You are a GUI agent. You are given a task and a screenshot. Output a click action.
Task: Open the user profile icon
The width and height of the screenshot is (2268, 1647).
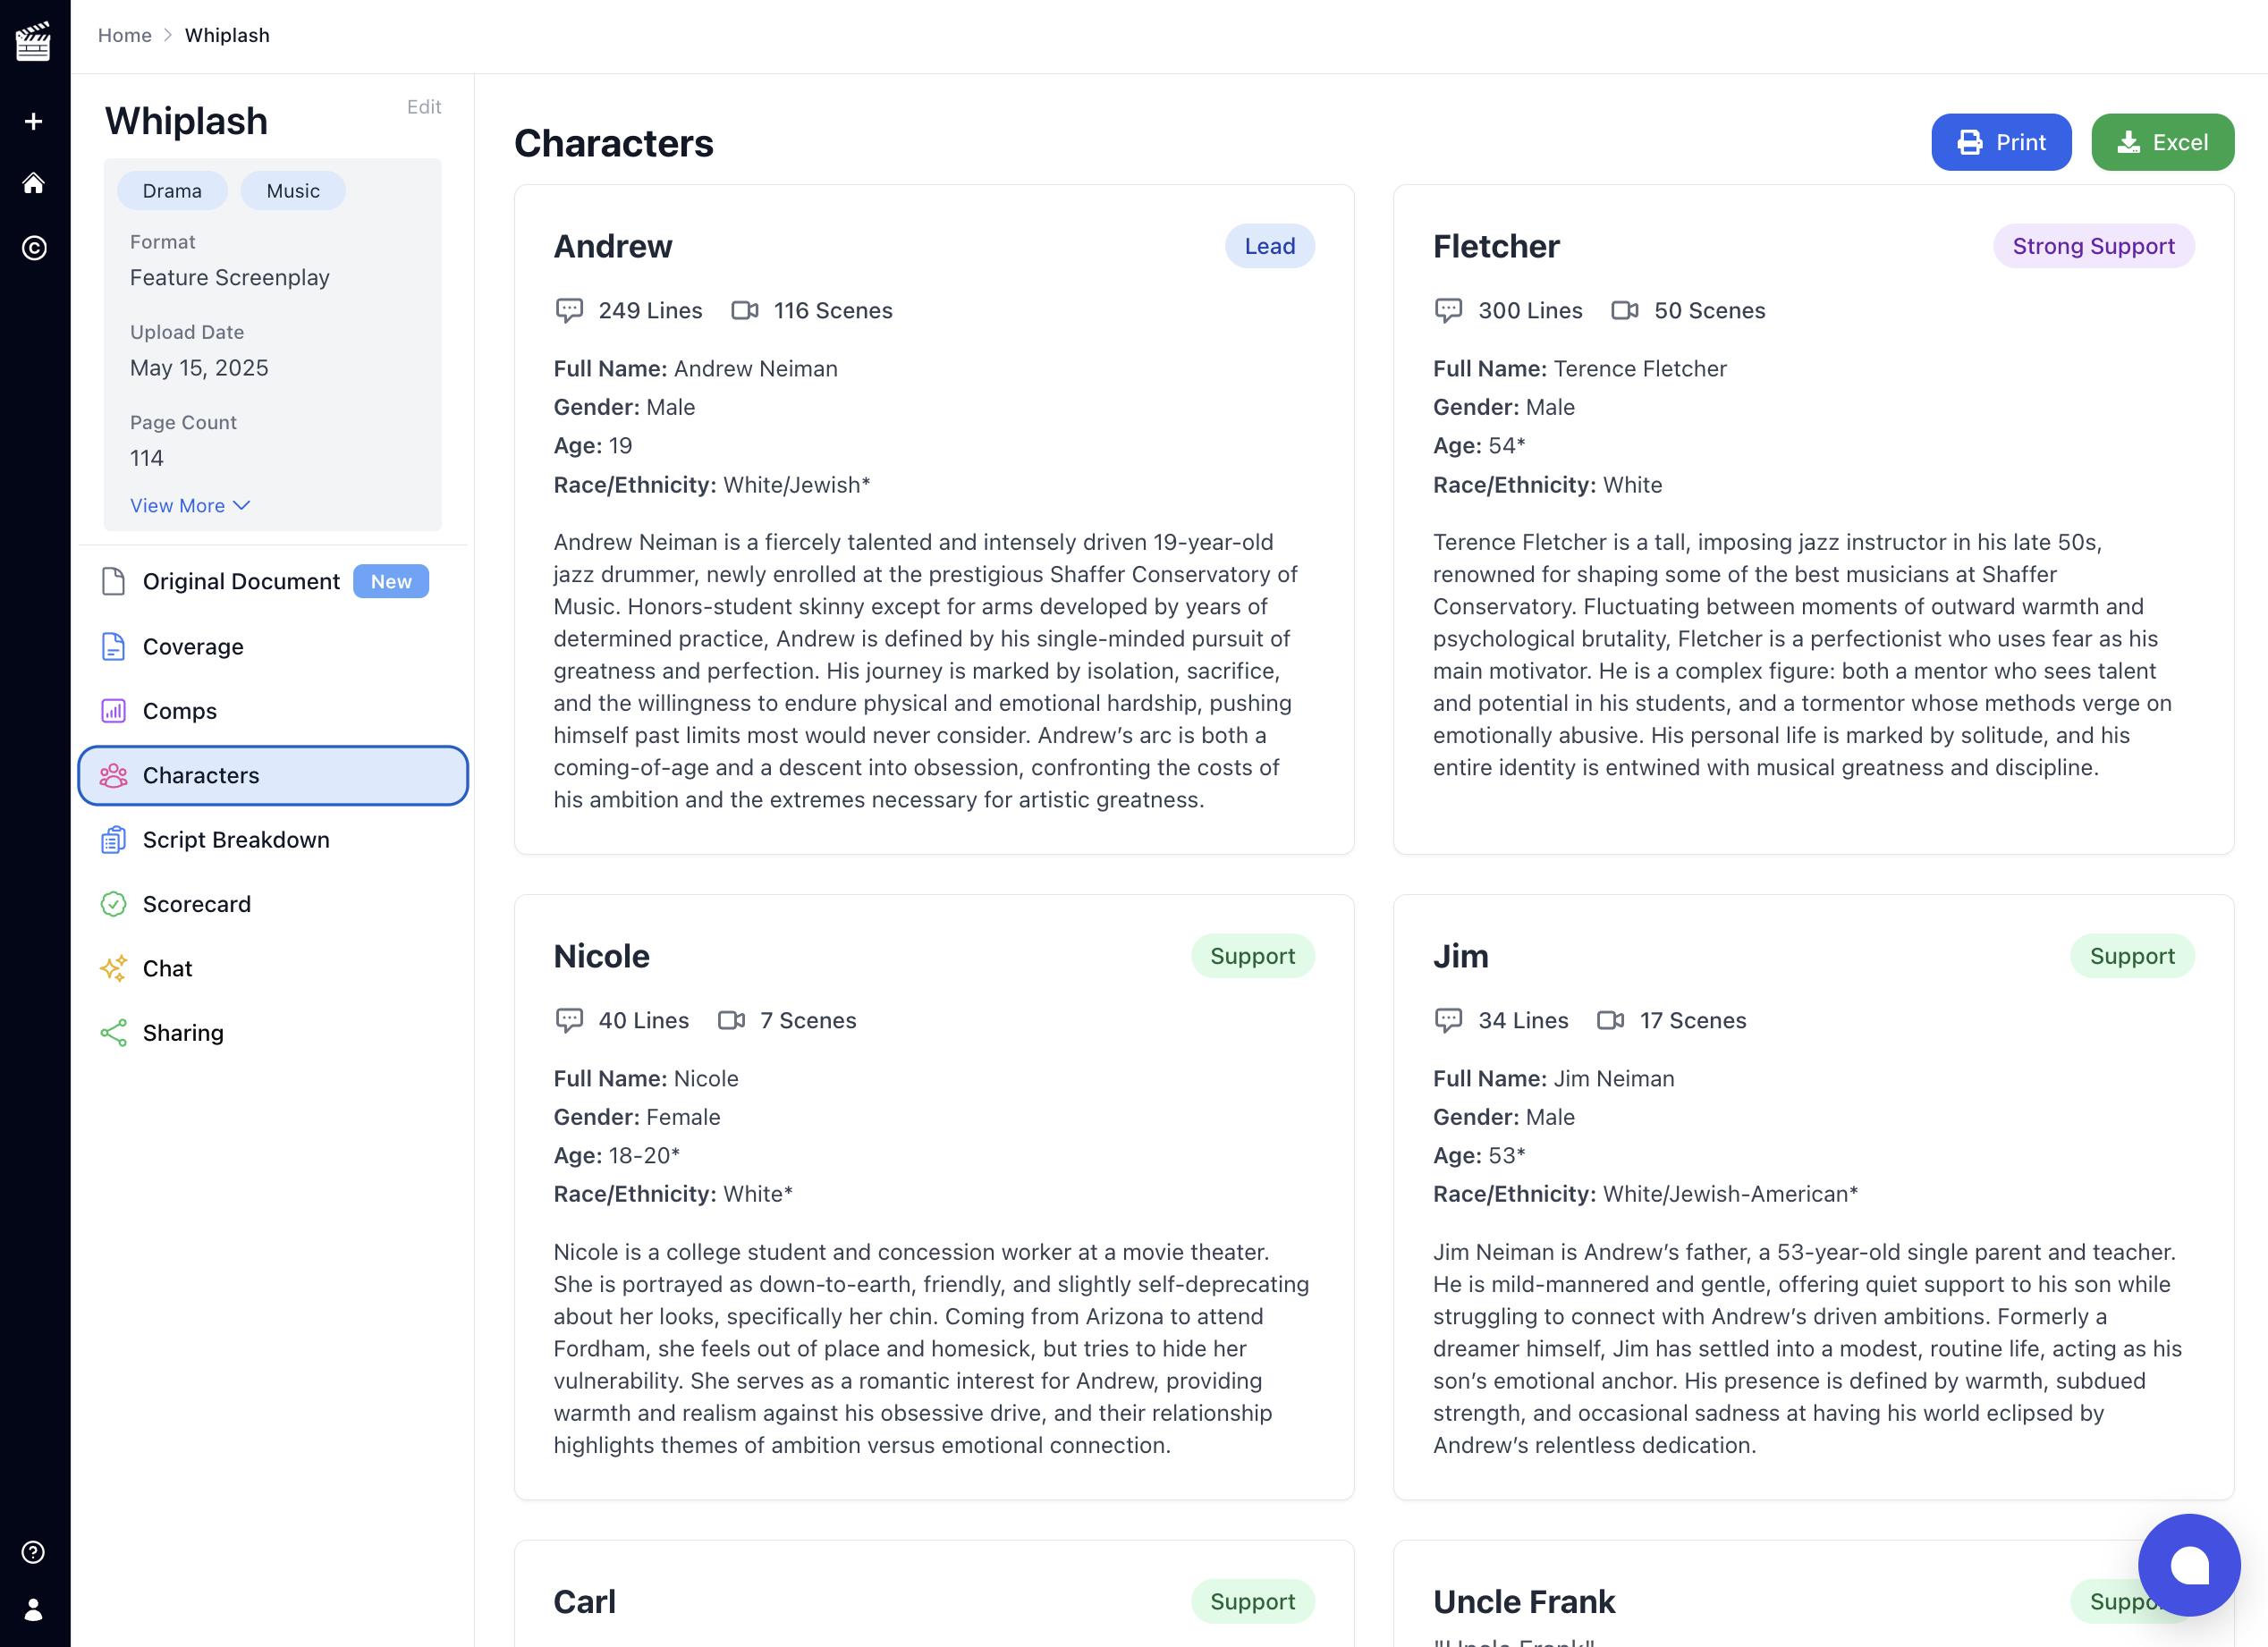pos(34,1609)
